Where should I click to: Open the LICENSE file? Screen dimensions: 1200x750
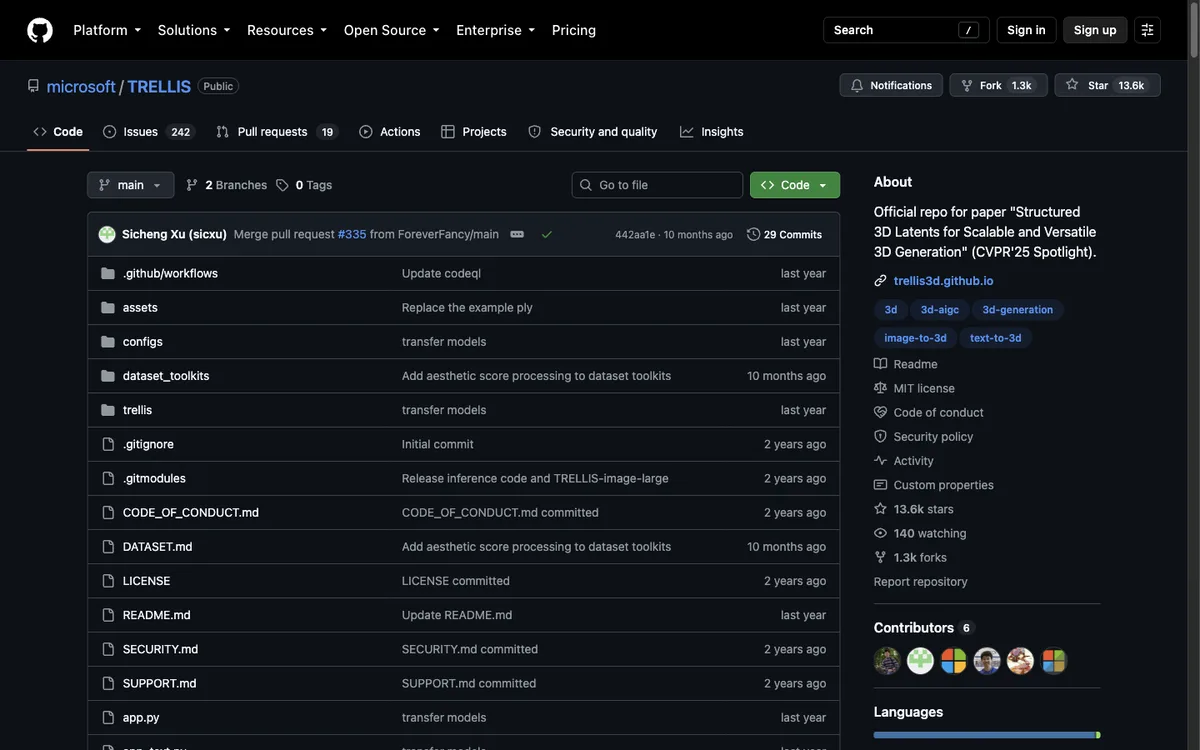coord(146,581)
